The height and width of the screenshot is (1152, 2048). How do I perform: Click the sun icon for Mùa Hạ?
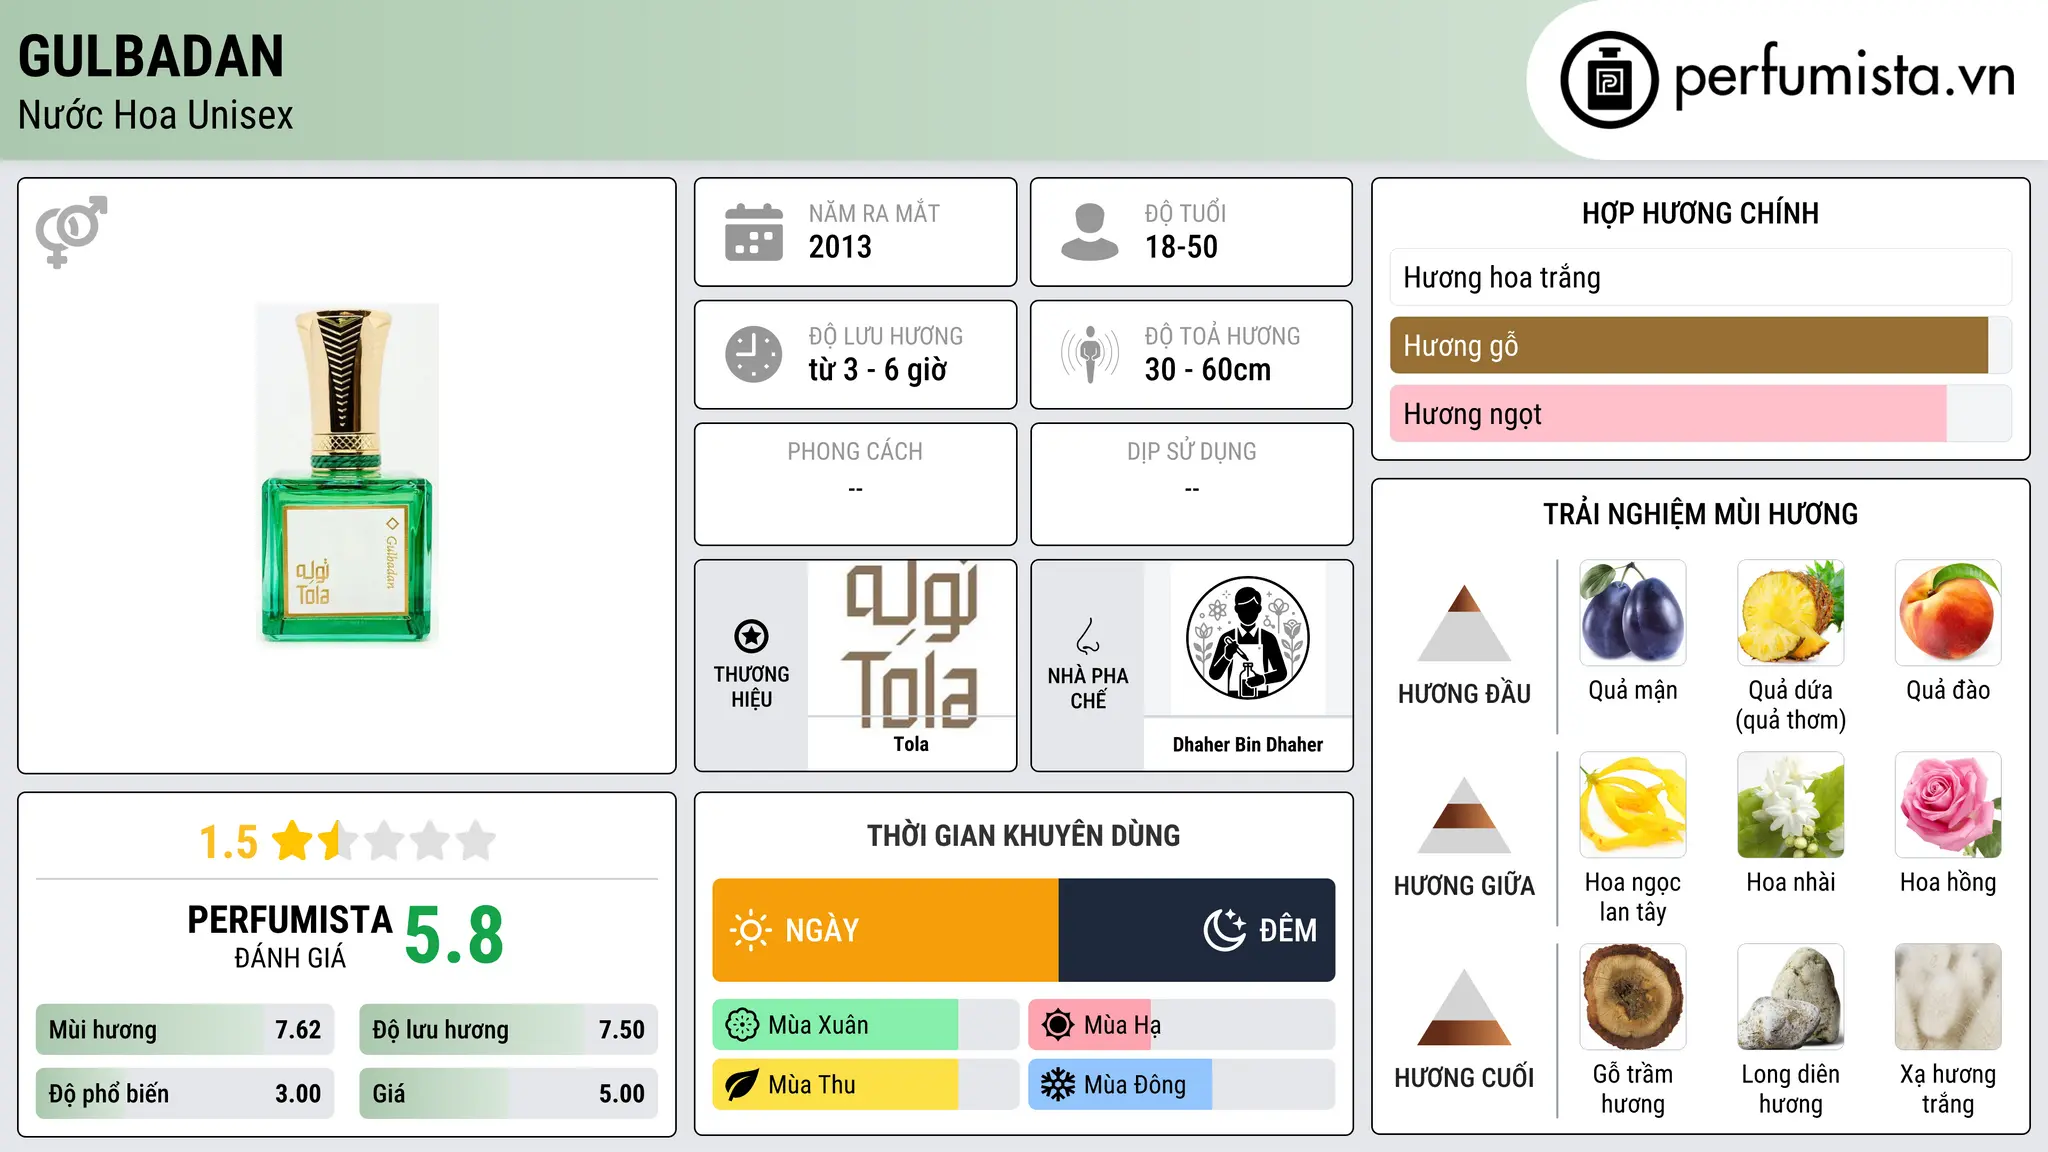click(x=1058, y=1025)
